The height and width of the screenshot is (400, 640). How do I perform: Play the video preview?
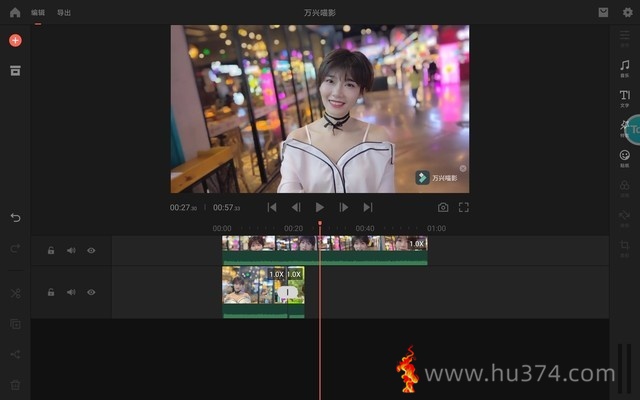320,207
